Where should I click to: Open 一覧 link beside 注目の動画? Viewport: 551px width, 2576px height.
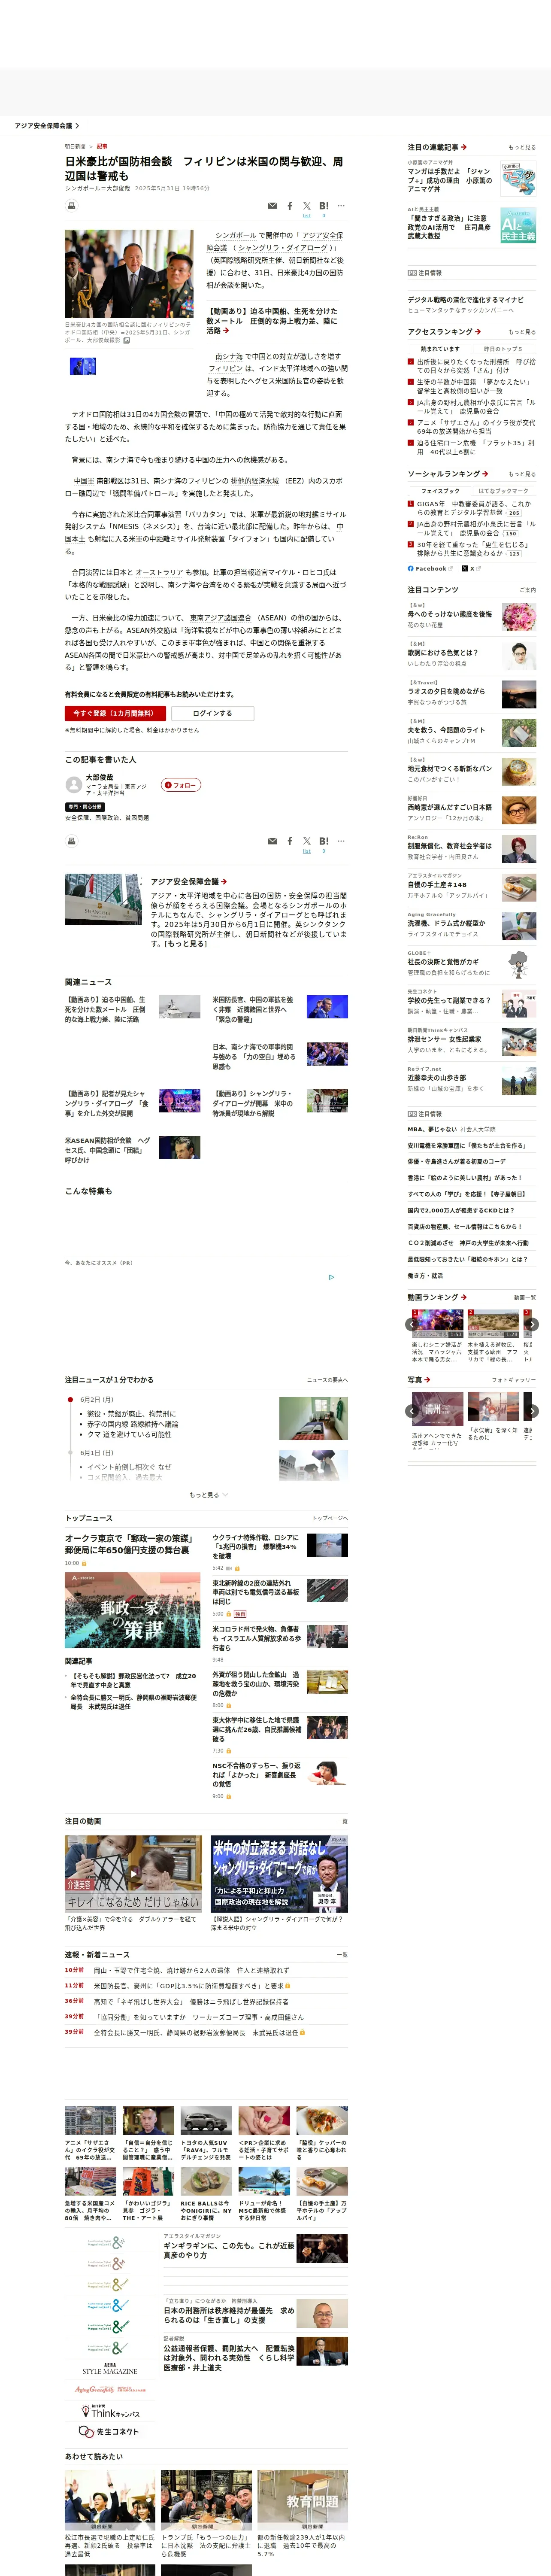[343, 1821]
